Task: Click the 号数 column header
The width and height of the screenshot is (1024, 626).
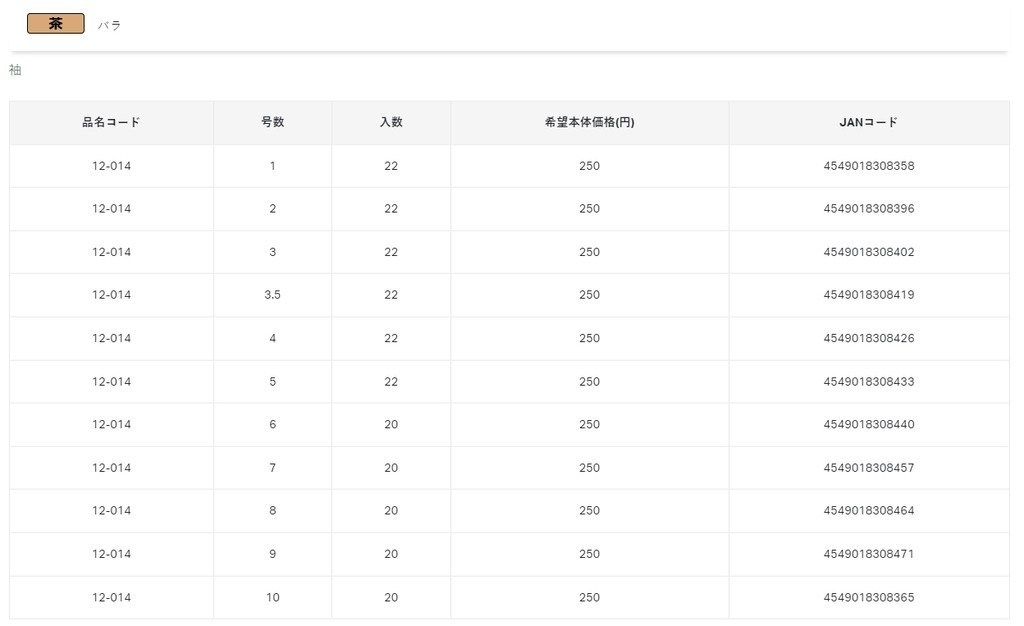Action: click(272, 122)
